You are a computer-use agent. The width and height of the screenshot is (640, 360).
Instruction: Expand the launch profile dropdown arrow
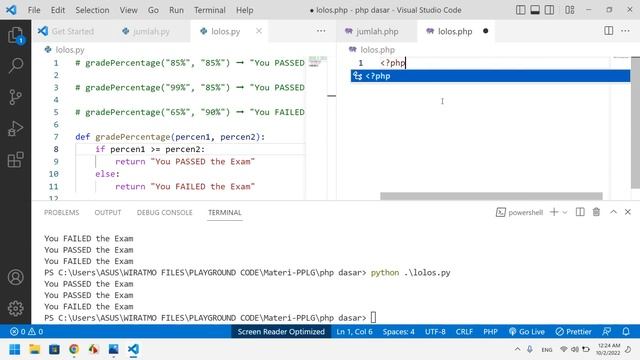[565, 212]
